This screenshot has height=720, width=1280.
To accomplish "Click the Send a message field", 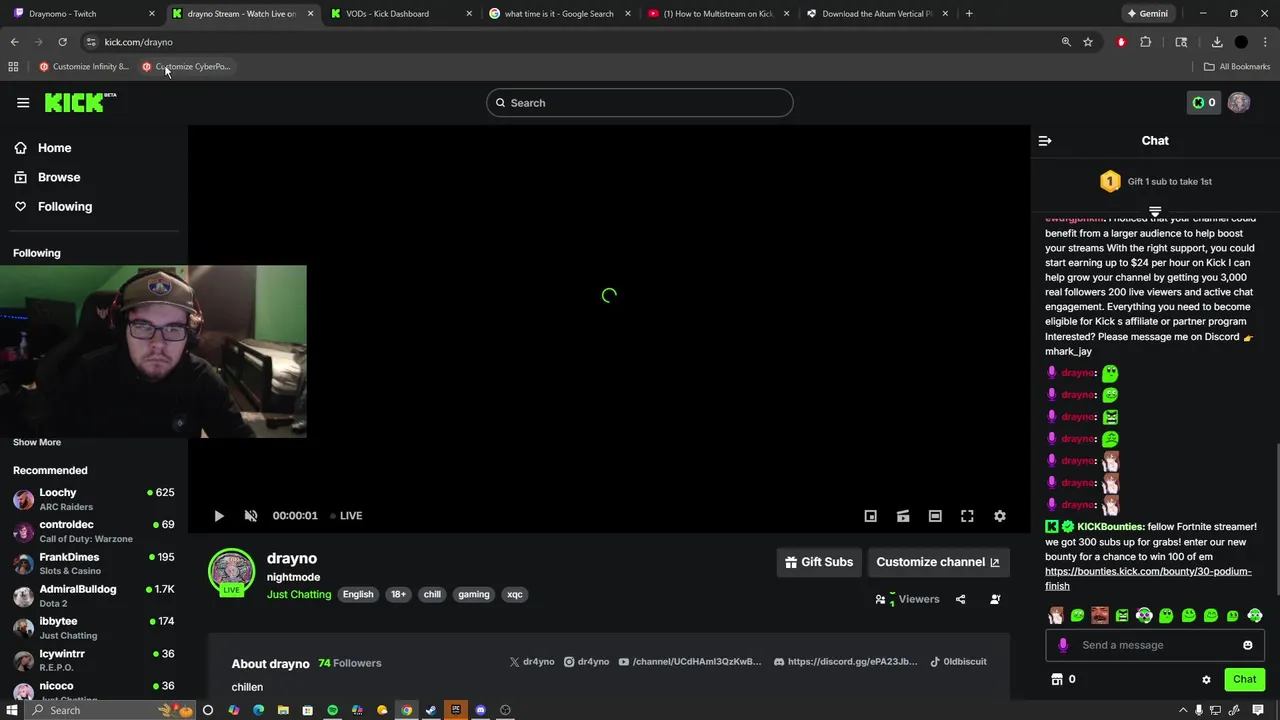I will click(1155, 645).
